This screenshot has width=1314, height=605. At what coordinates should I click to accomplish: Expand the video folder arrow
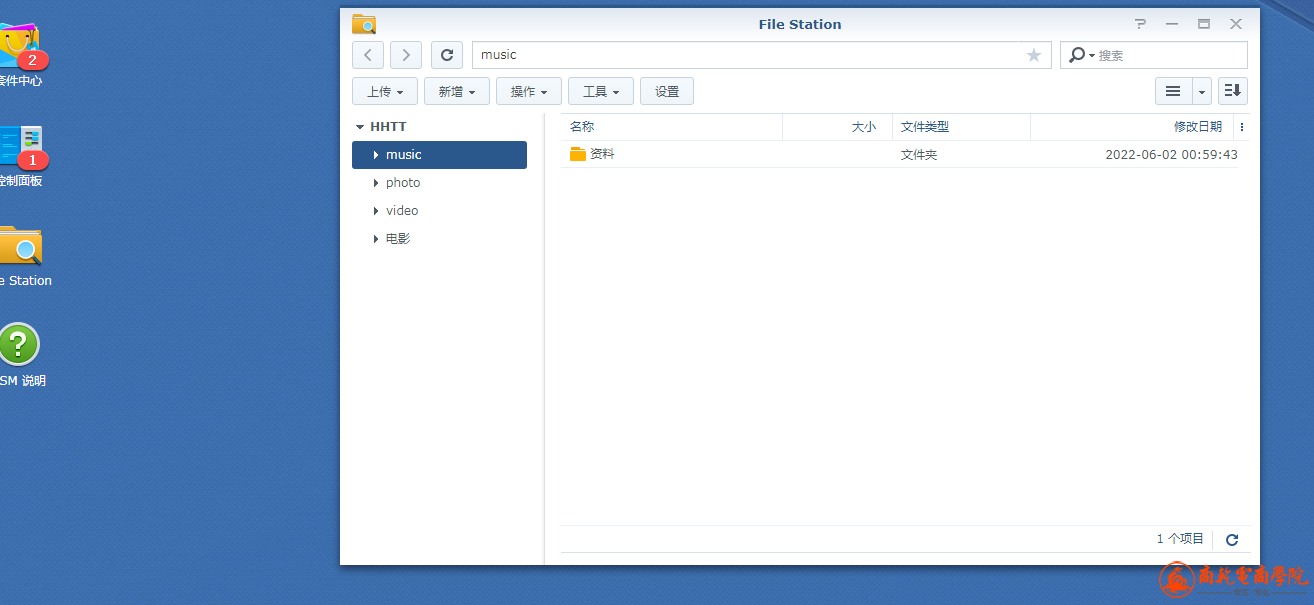376,211
